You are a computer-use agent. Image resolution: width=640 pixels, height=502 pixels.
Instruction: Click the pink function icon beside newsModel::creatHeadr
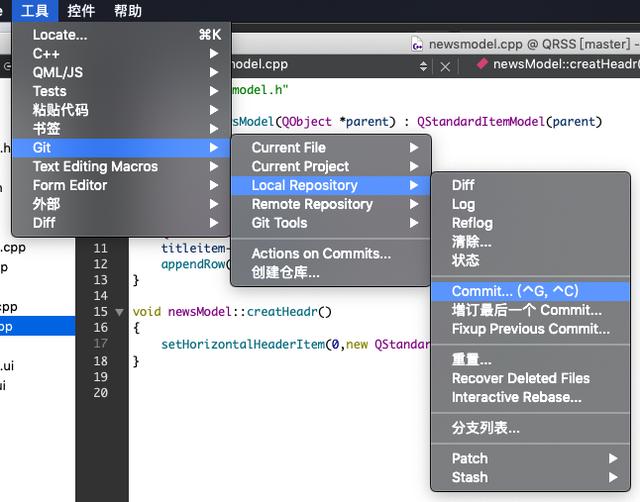coord(482,64)
